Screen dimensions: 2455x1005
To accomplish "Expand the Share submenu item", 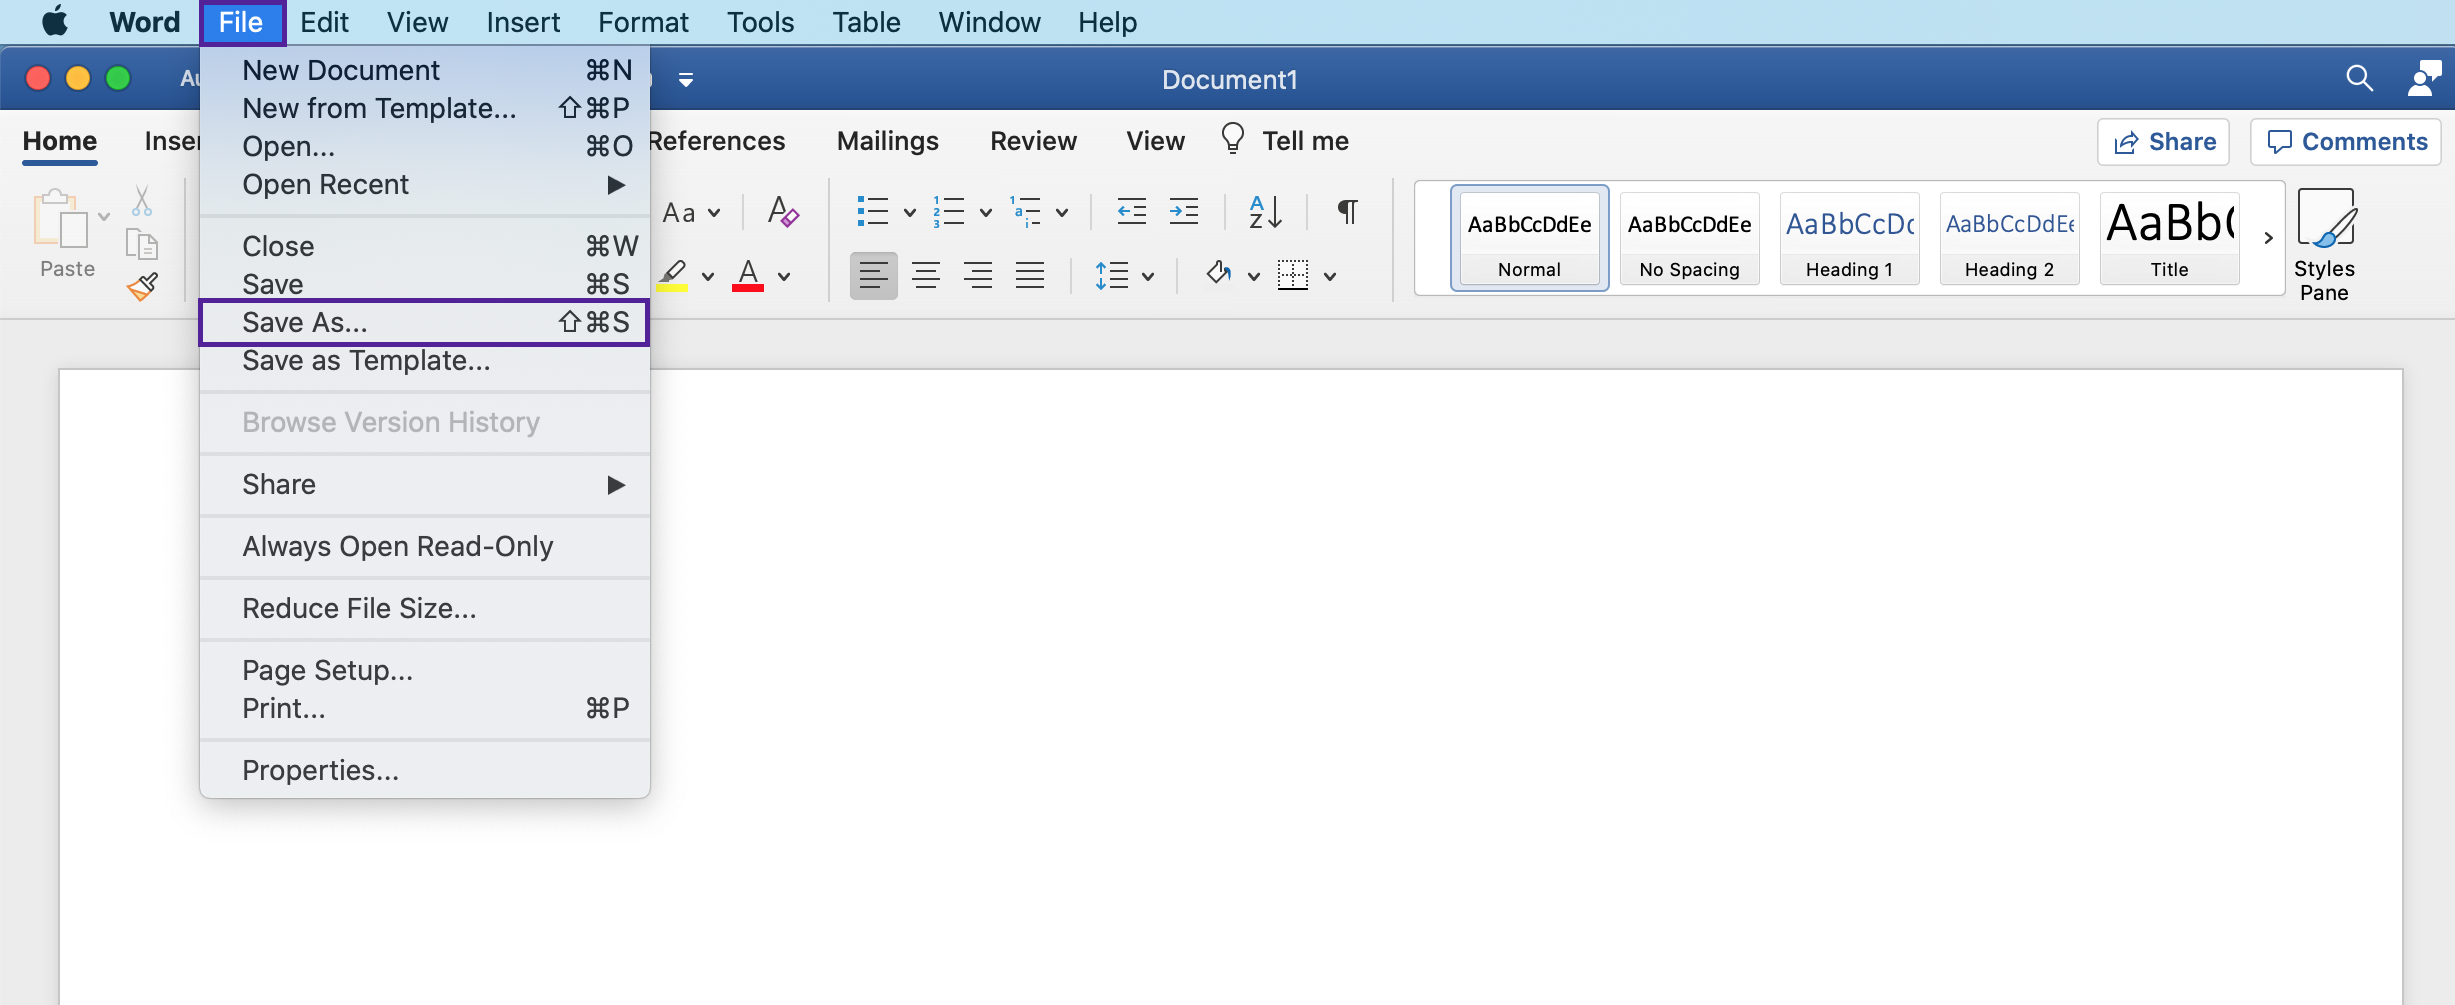I will (x=425, y=484).
